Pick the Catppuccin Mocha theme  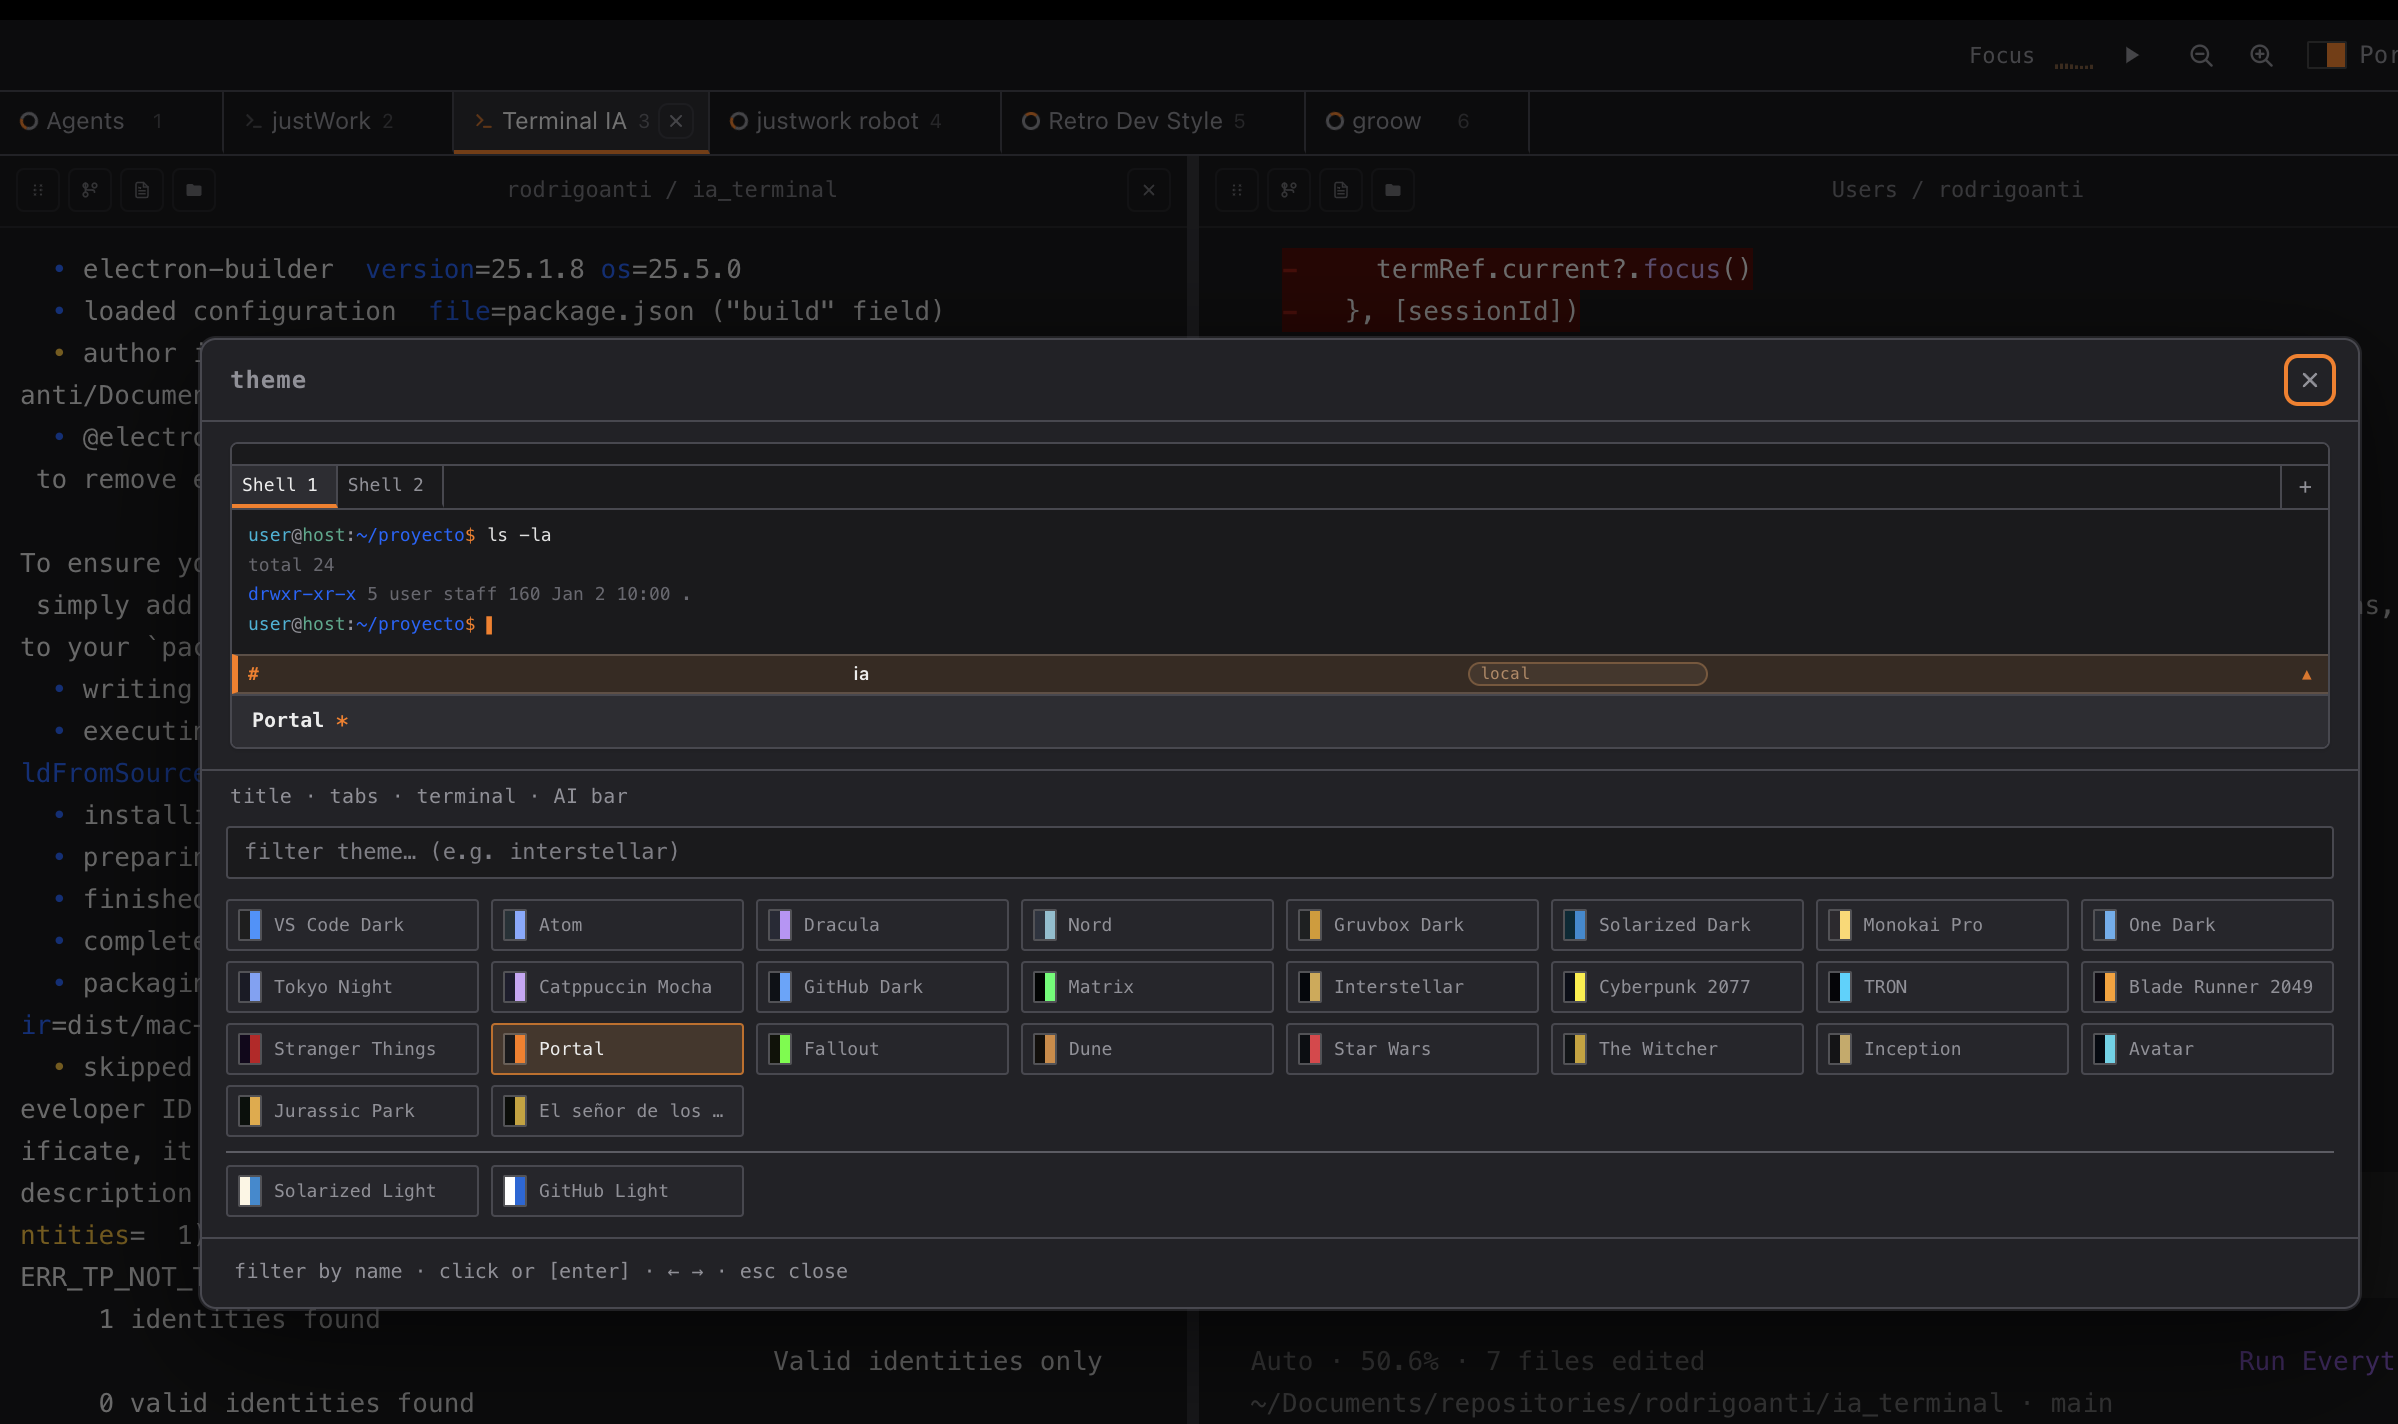pos(617,987)
